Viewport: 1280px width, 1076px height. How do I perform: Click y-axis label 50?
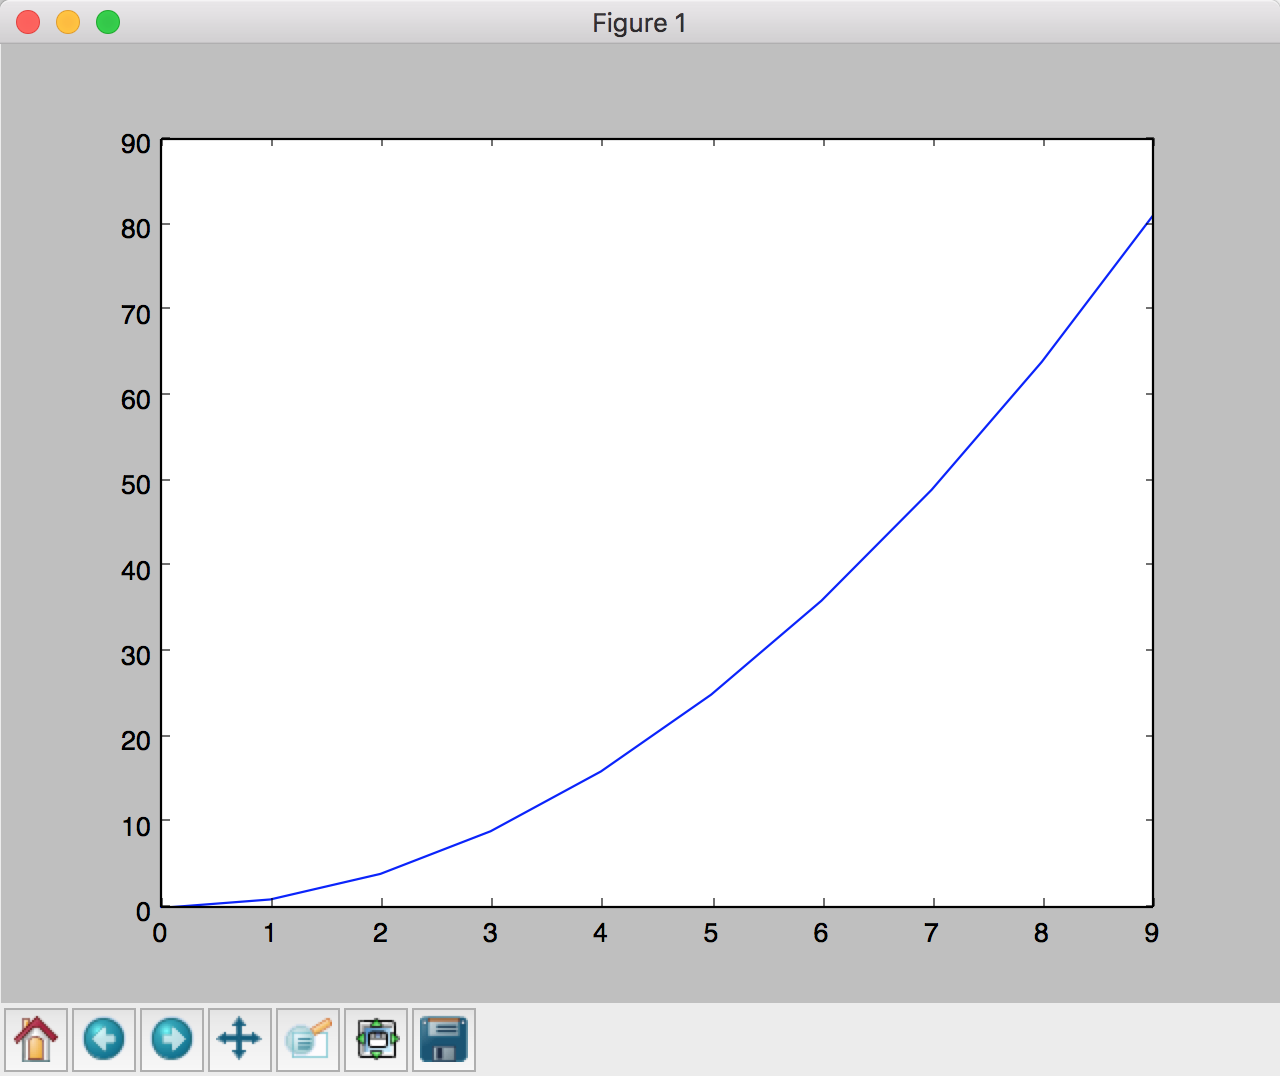coord(135,485)
